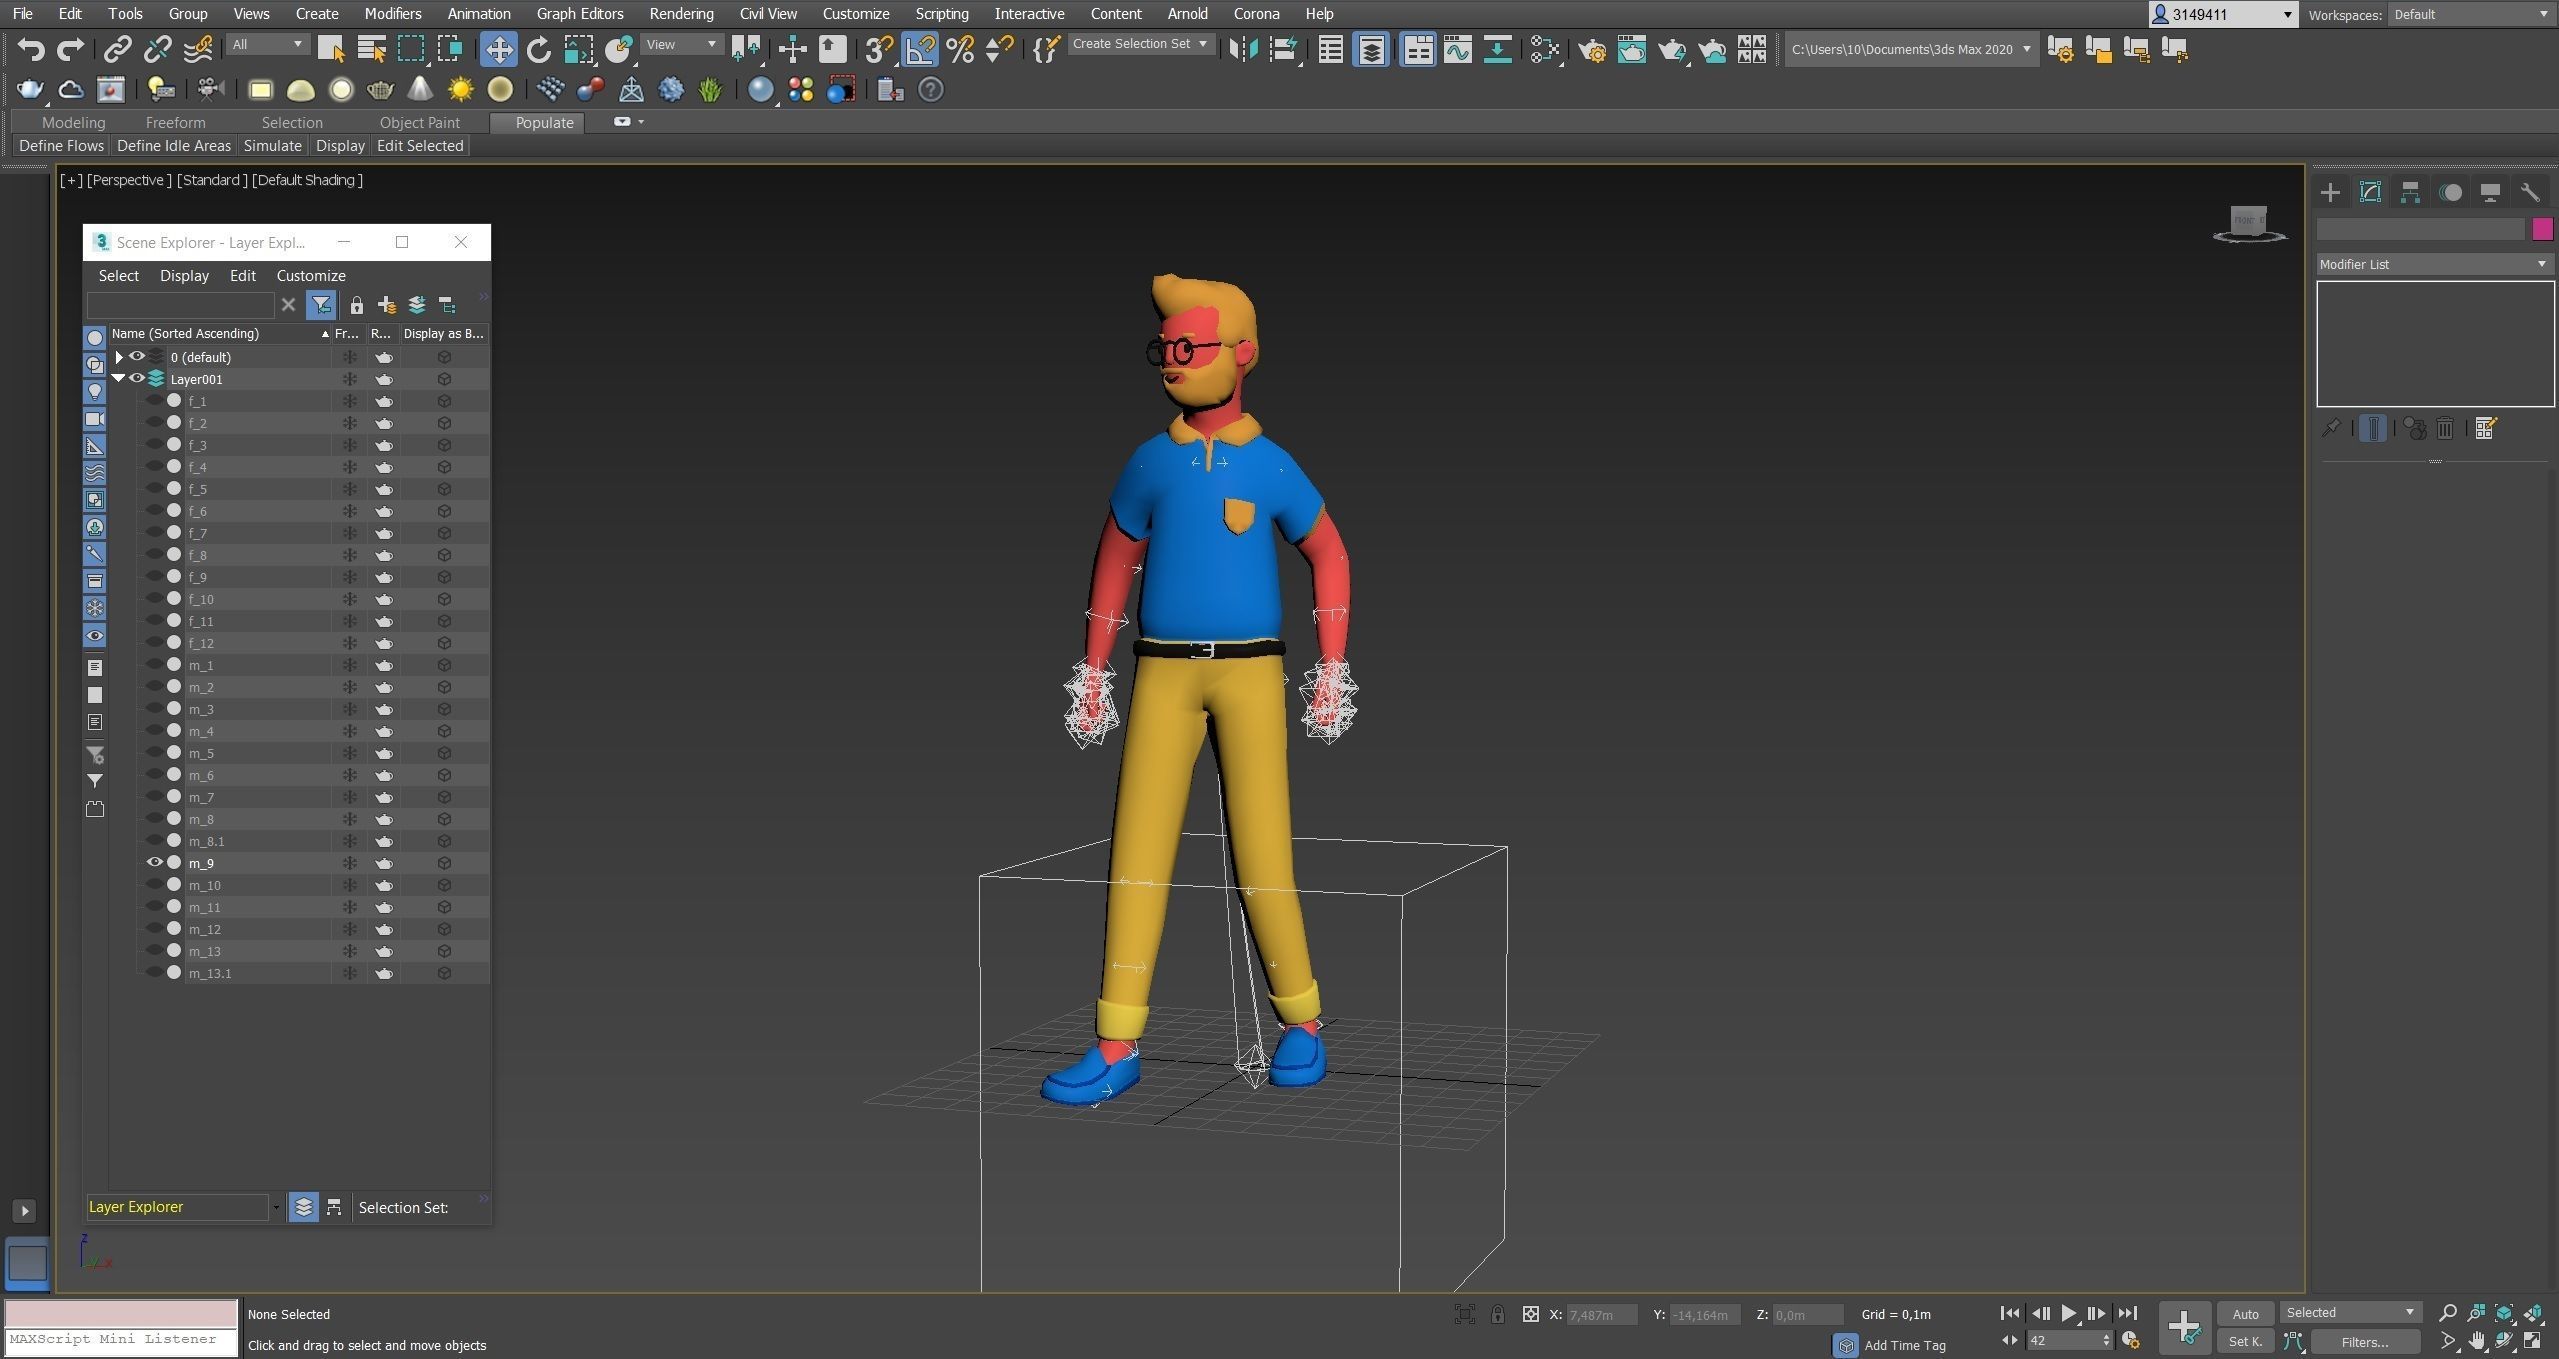Click the Sun light icon
Viewport: 2559px width, 1359px height.
coord(460,90)
